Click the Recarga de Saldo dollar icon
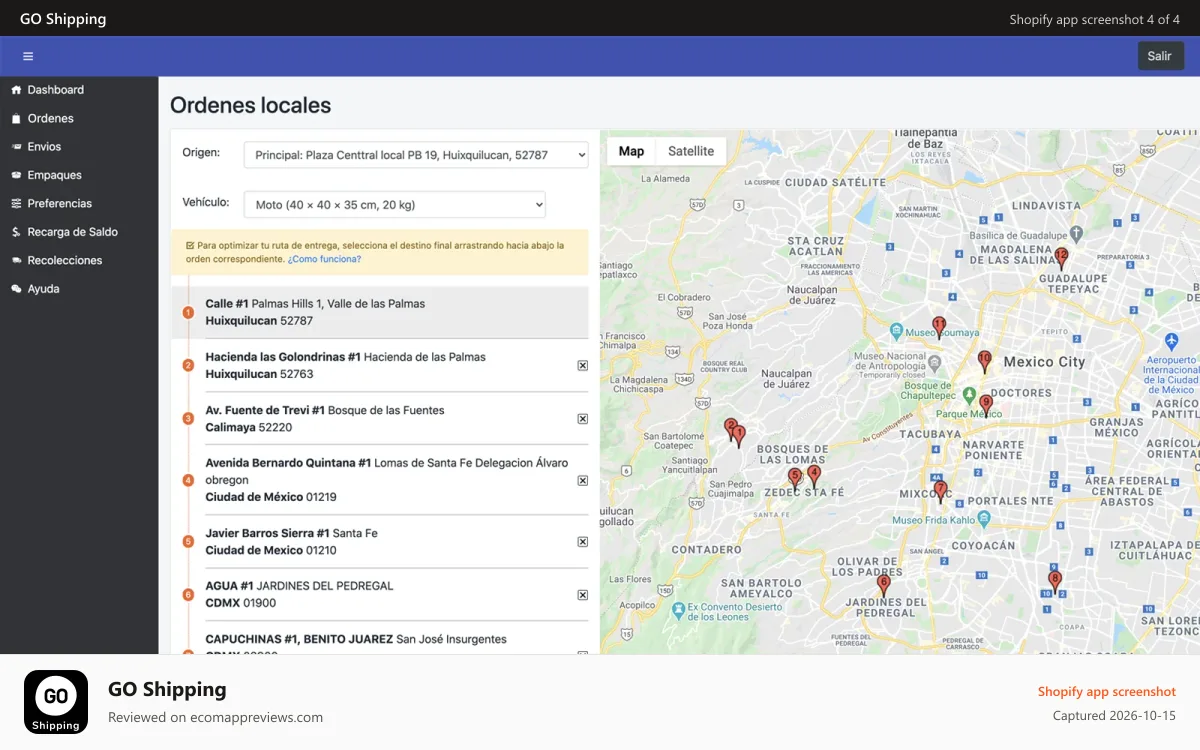The height and width of the screenshot is (750, 1200). pos(16,232)
